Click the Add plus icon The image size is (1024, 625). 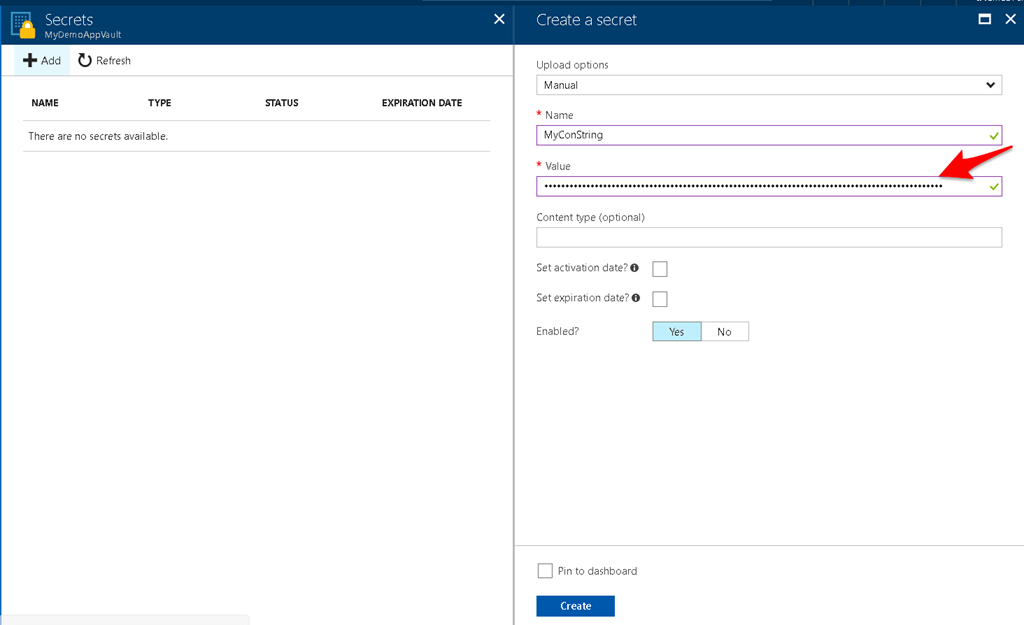30,60
